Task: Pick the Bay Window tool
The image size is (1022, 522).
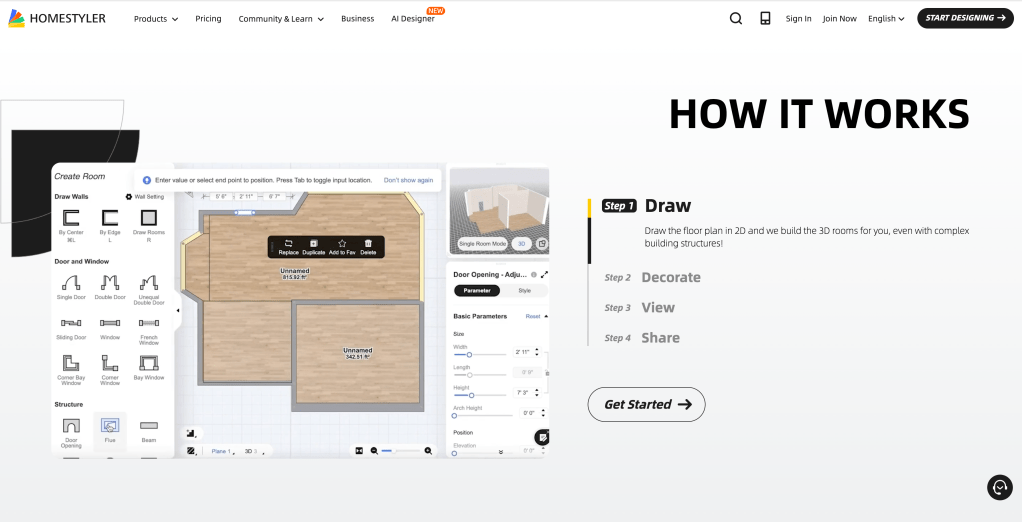Action: point(148,366)
